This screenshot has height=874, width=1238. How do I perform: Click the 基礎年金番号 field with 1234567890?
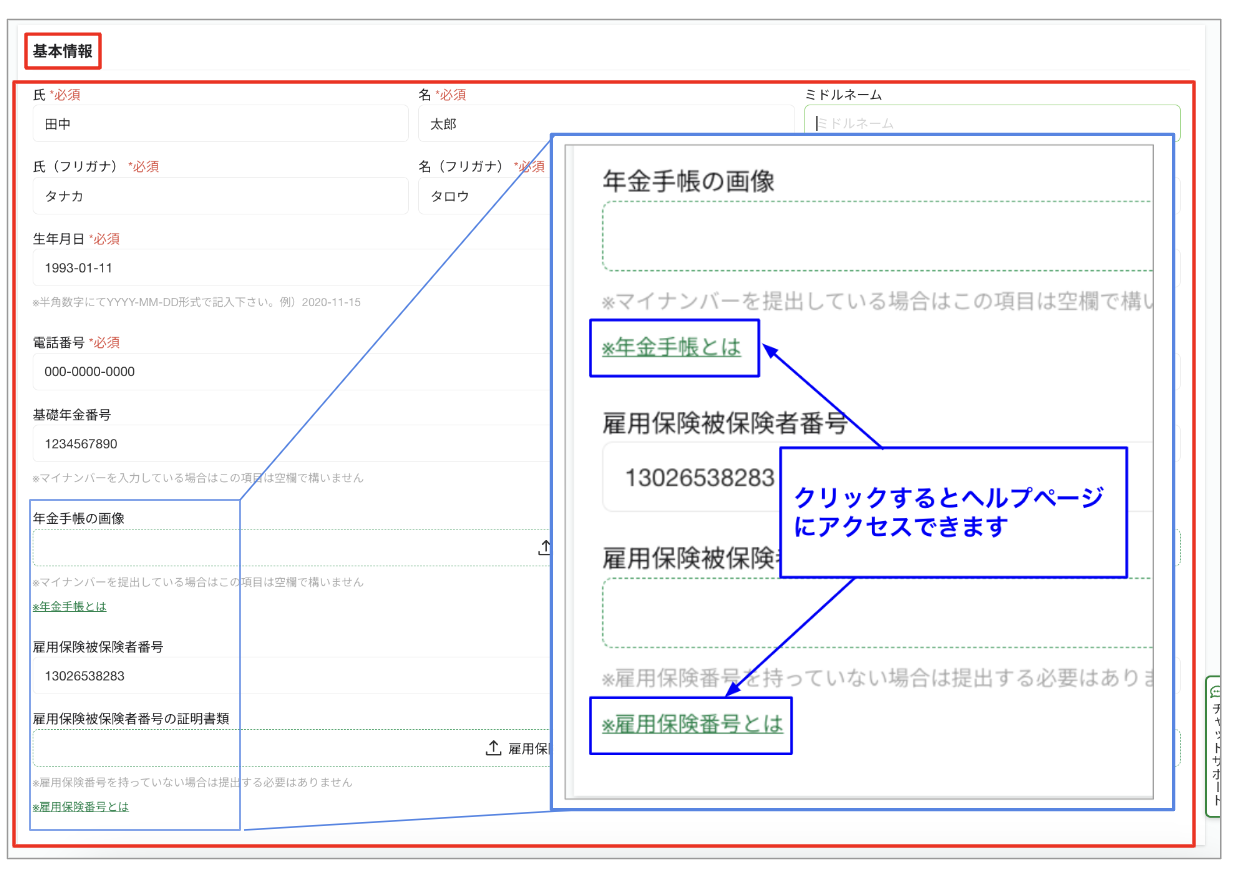tap(292, 443)
